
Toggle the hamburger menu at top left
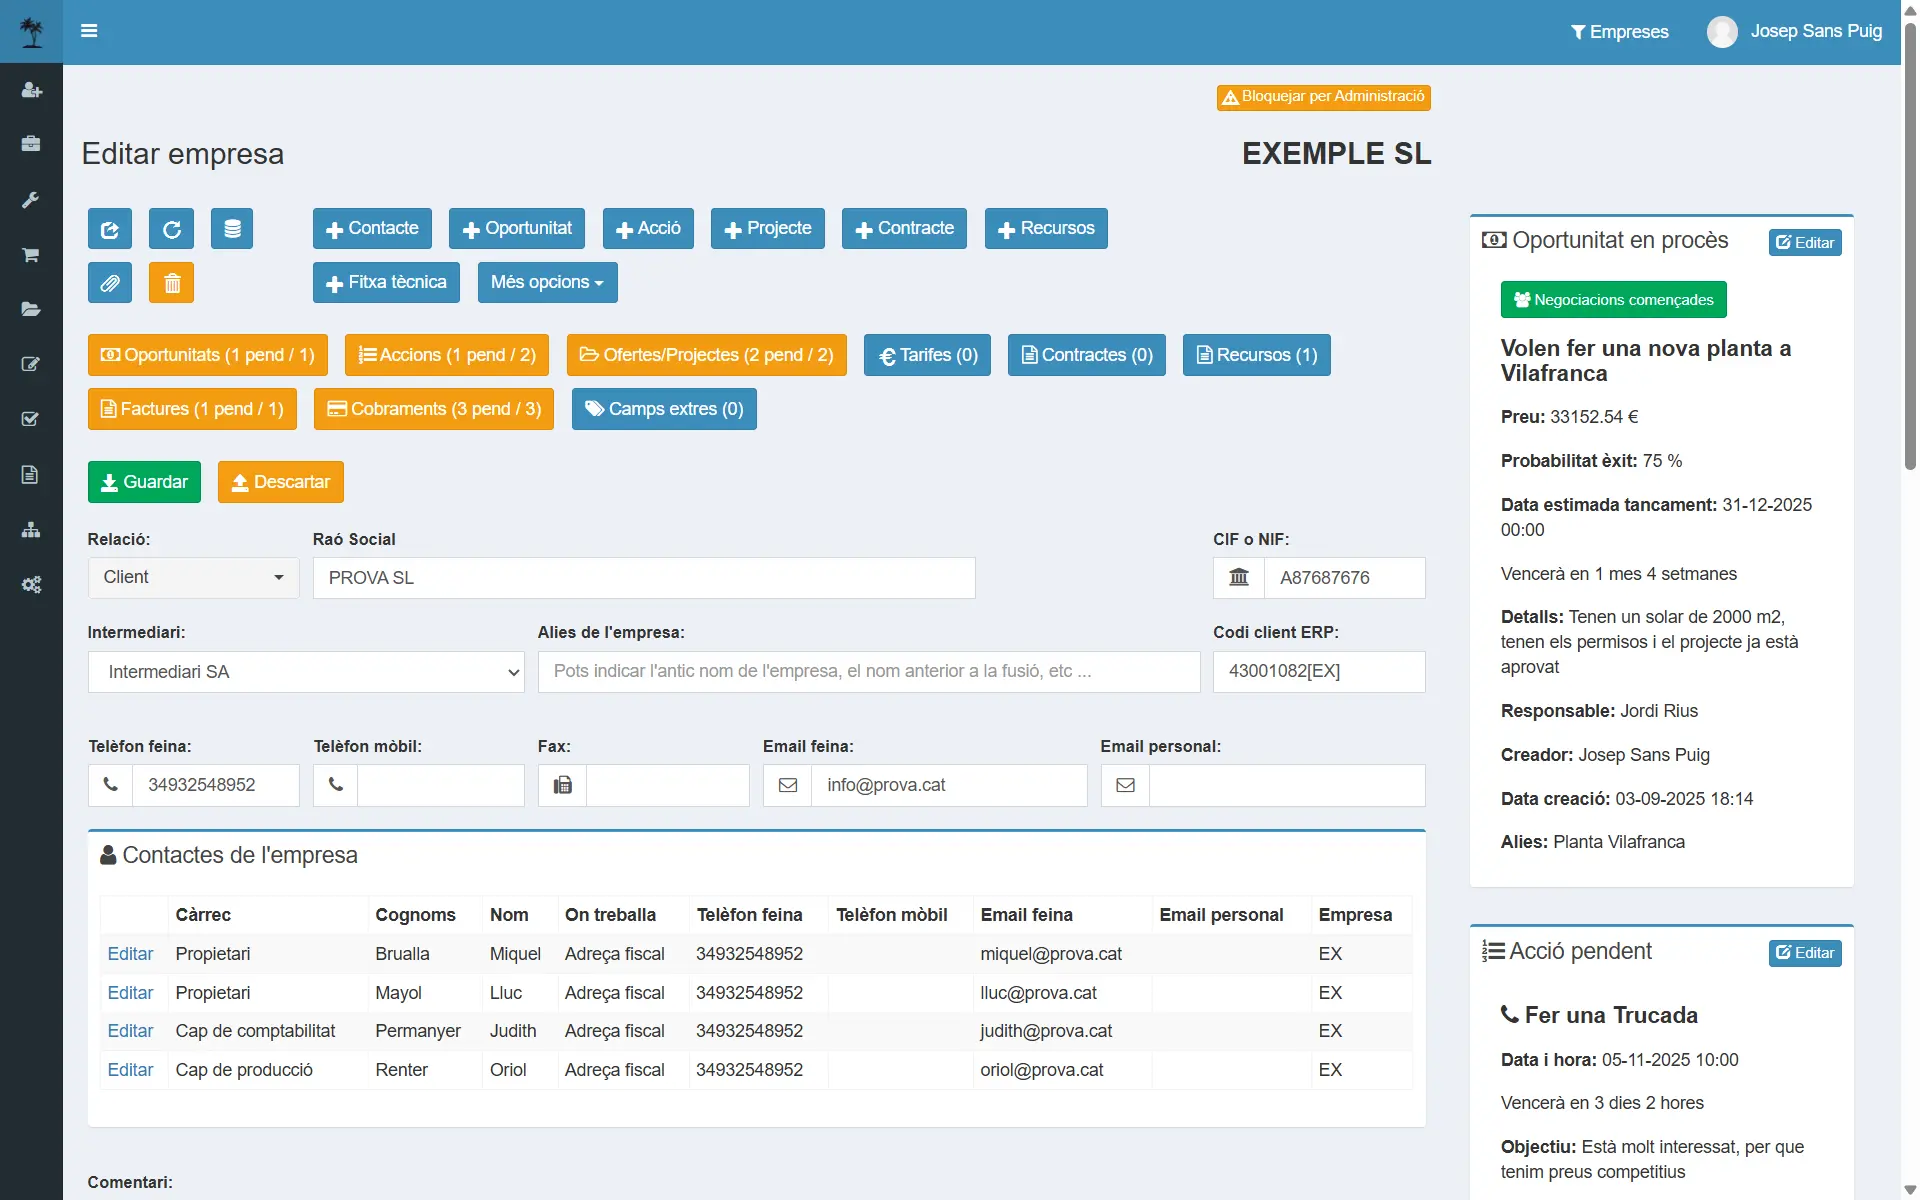coord(88,31)
